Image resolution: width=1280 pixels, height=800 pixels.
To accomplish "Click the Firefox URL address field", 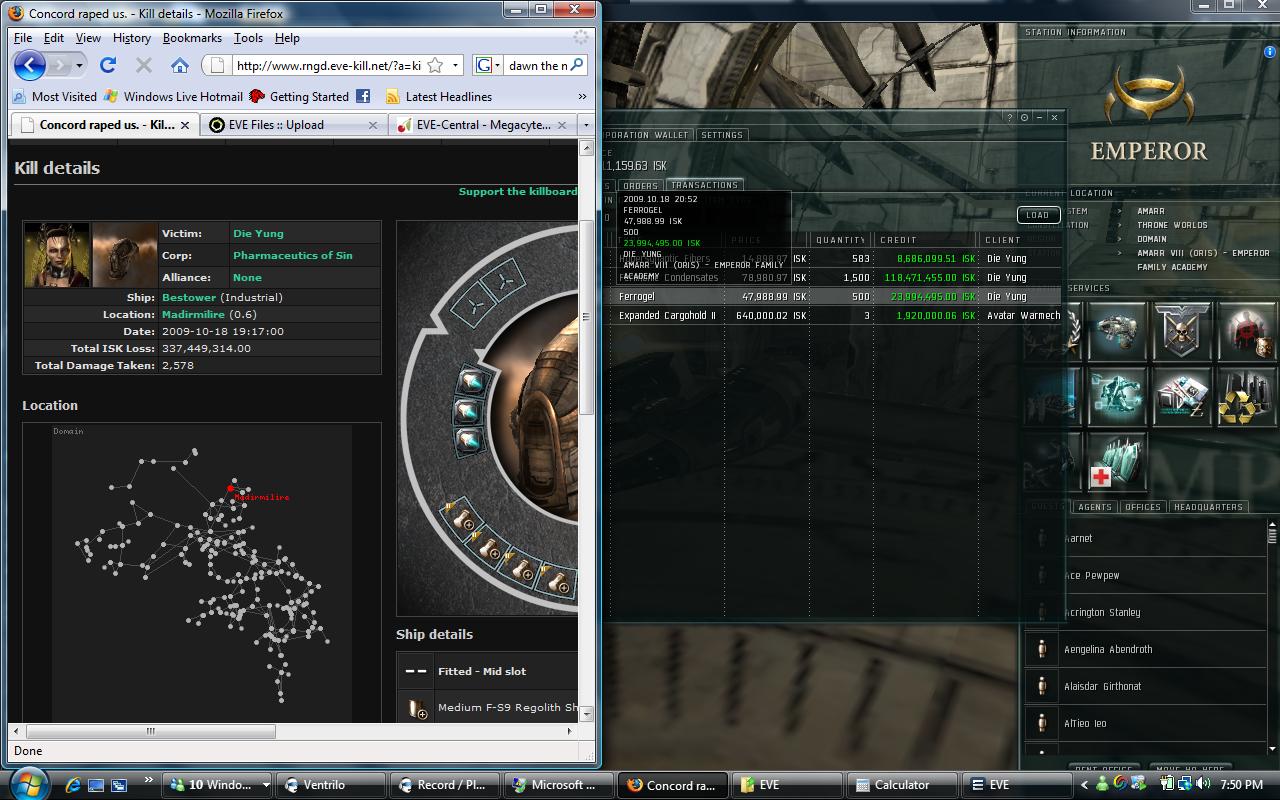I will pyautogui.click(x=328, y=66).
